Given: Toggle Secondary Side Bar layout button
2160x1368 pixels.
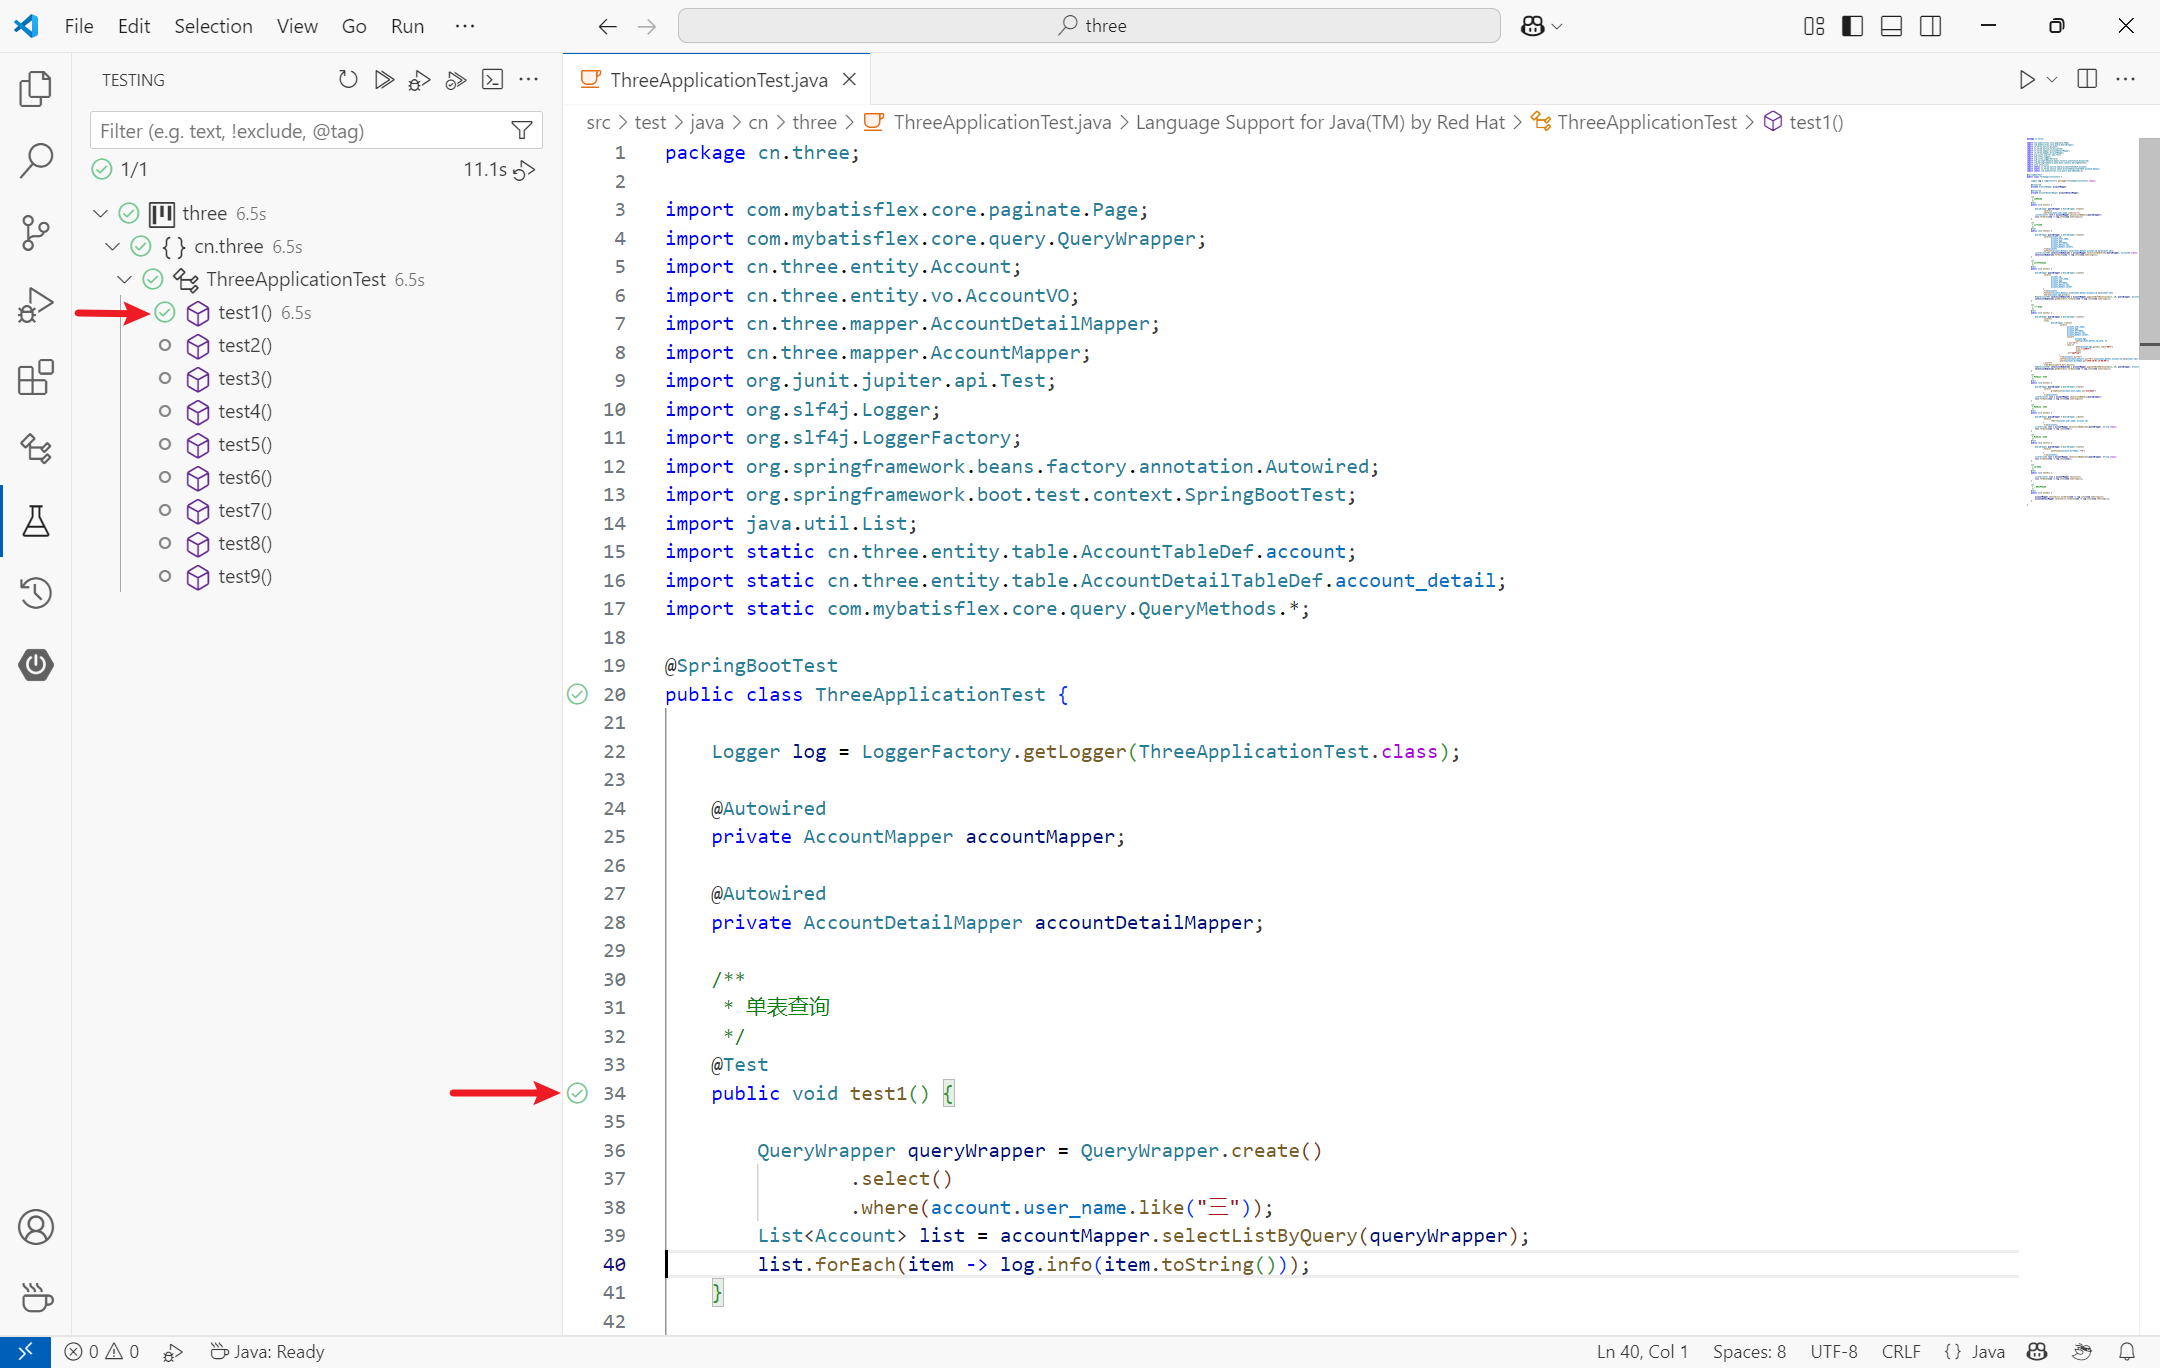Looking at the screenshot, I should [1930, 26].
